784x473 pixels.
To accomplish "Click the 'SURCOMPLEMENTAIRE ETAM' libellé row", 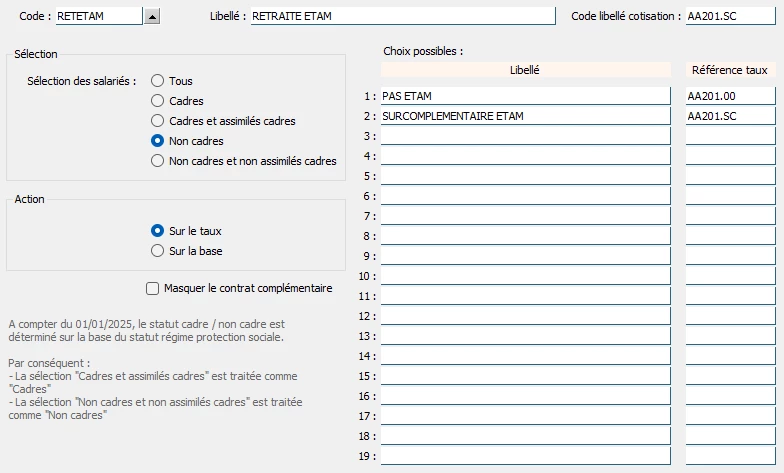I will tap(525, 116).
